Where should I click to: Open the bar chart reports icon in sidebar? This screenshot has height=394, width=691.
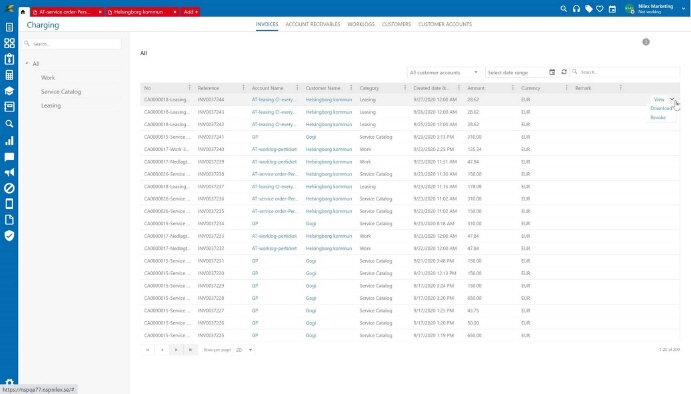tap(9, 141)
